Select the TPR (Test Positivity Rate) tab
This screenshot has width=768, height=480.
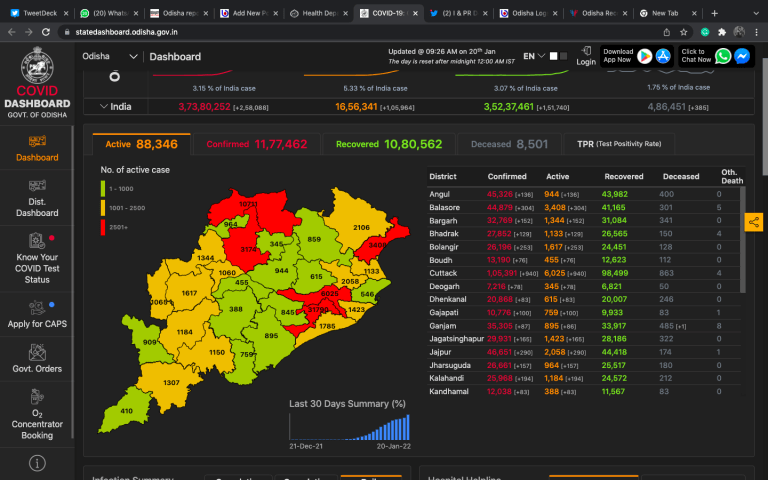618,144
